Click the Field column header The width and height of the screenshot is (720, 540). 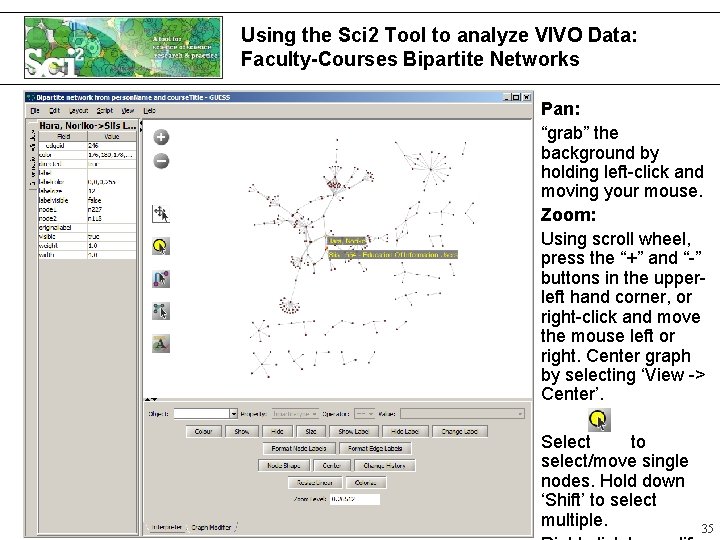tap(63, 136)
